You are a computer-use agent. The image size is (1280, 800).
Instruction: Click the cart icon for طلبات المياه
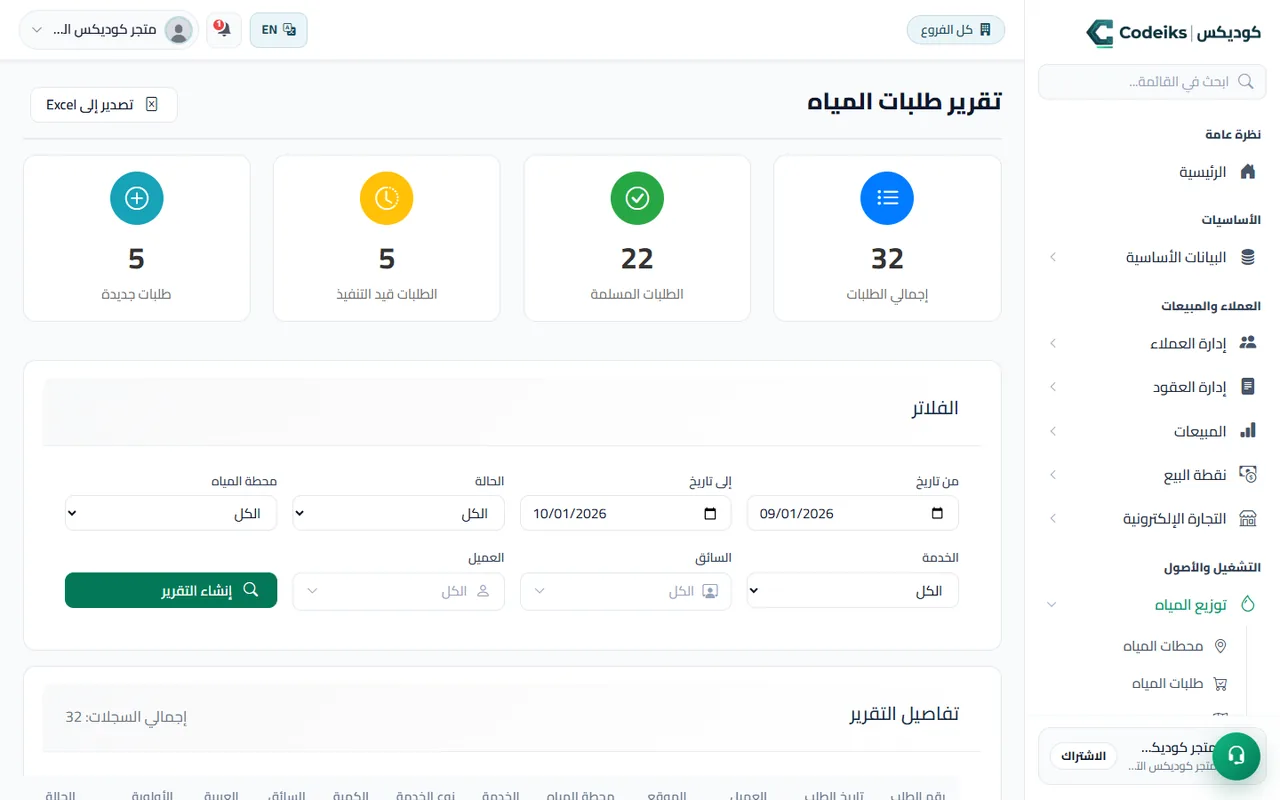[1220, 684]
